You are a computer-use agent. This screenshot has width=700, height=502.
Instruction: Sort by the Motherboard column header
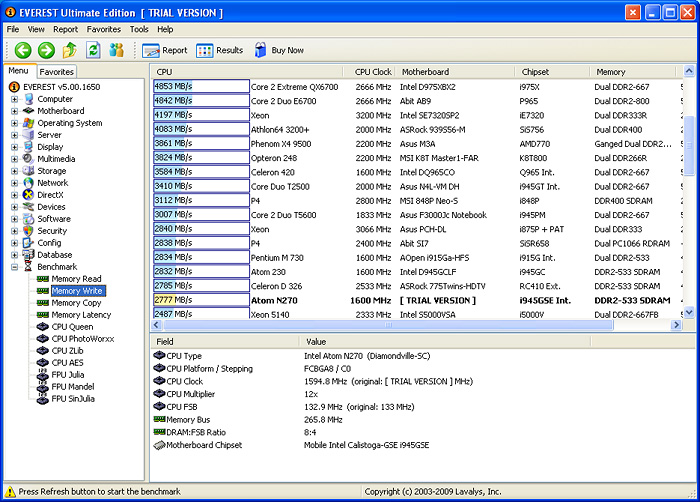coord(455,72)
